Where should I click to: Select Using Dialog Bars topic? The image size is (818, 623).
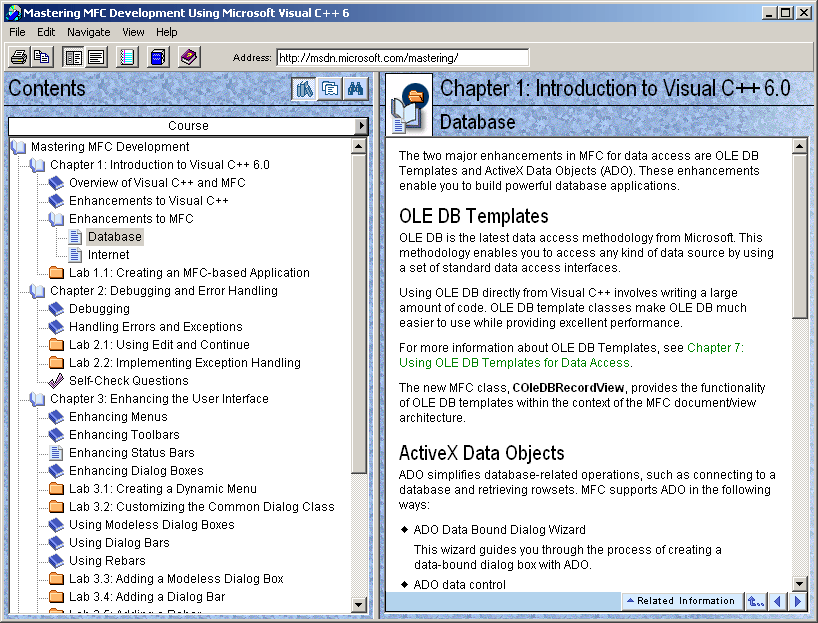point(119,543)
